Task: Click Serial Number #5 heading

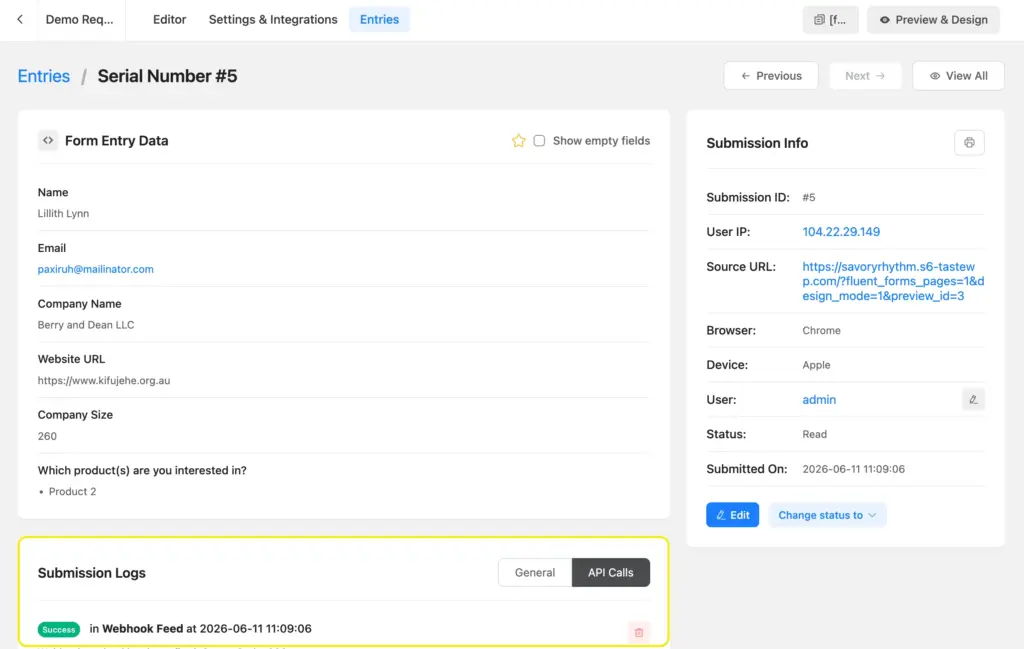Action: pos(167,76)
